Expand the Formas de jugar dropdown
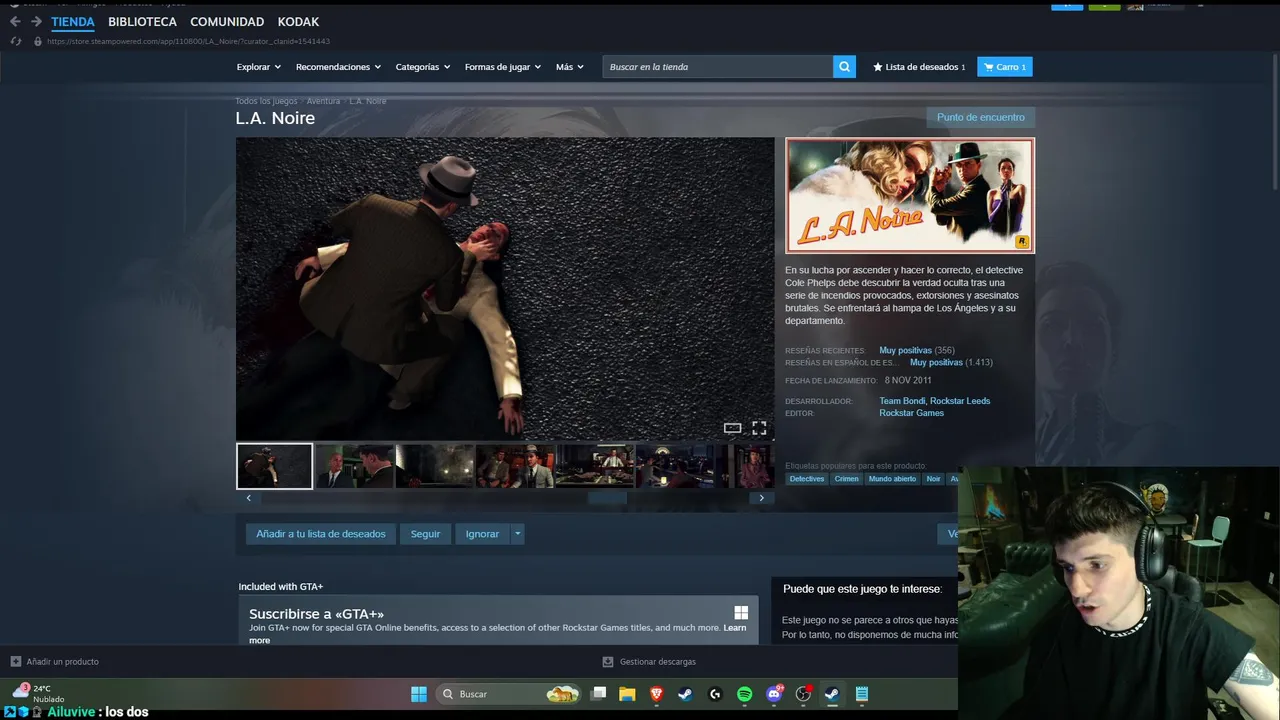This screenshot has height=720, width=1280. click(503, 67)
